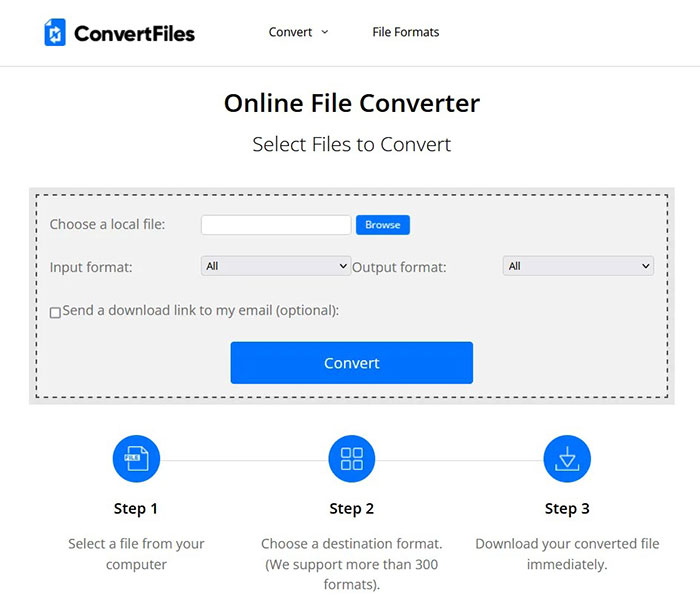Click the large blue Convert button

352,363
